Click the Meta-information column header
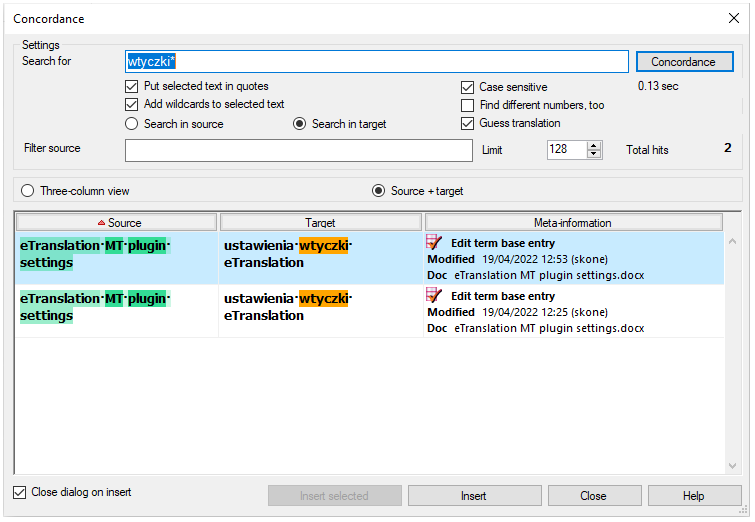The height and width of the screenshot is (522, 755). click(x=573, y=222)
